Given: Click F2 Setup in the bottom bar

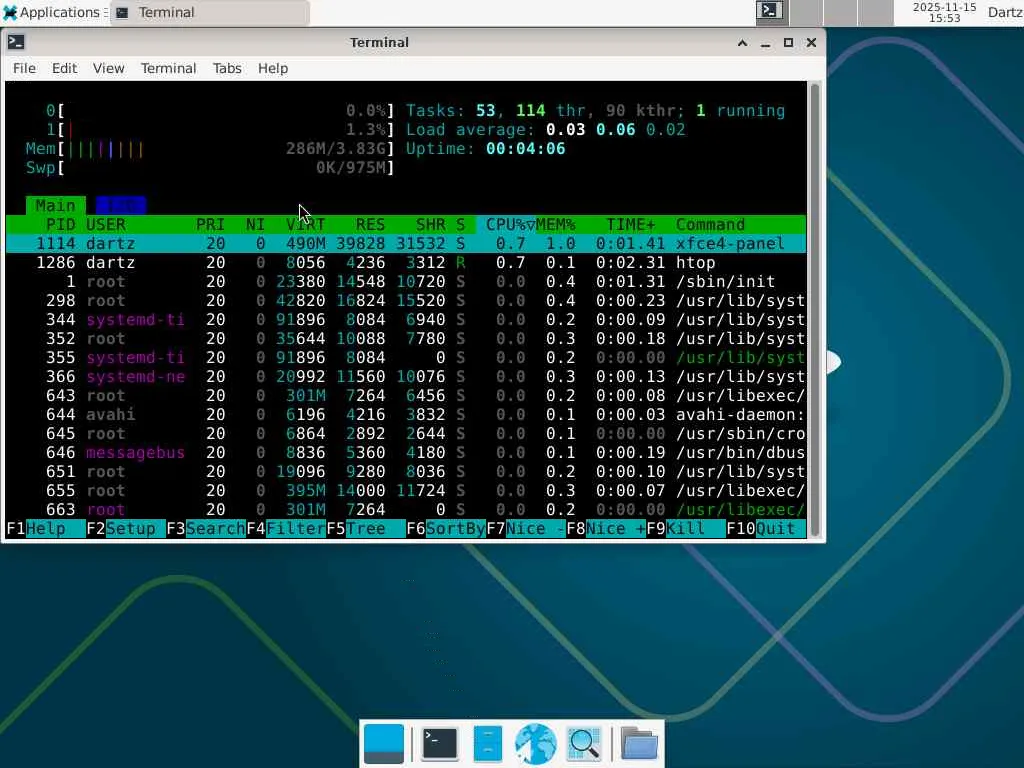Looking at the screenshot, I should tap(125, 528).
